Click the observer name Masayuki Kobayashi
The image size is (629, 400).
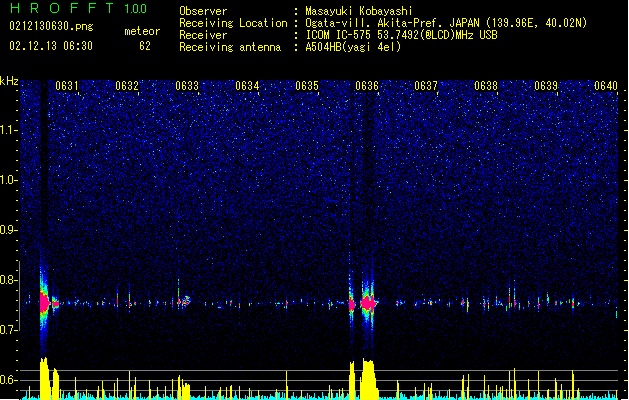tap(359, 11)
